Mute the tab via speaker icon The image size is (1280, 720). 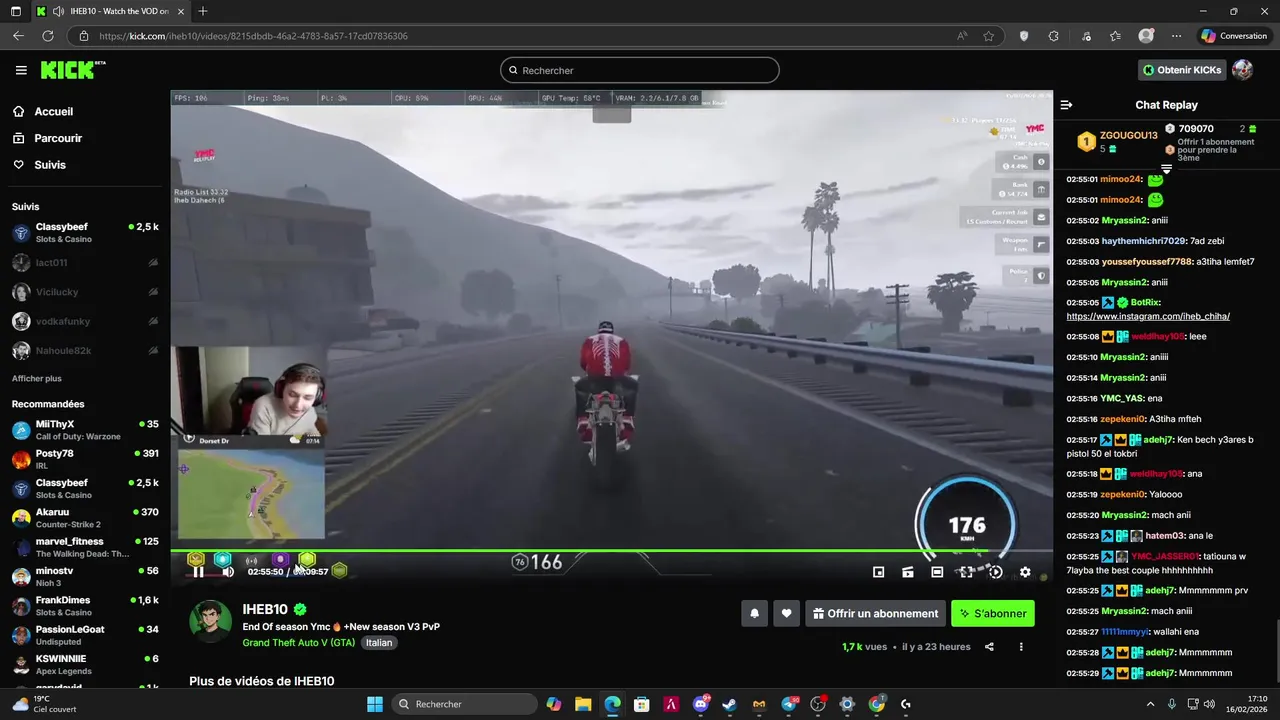pos(58,11)
